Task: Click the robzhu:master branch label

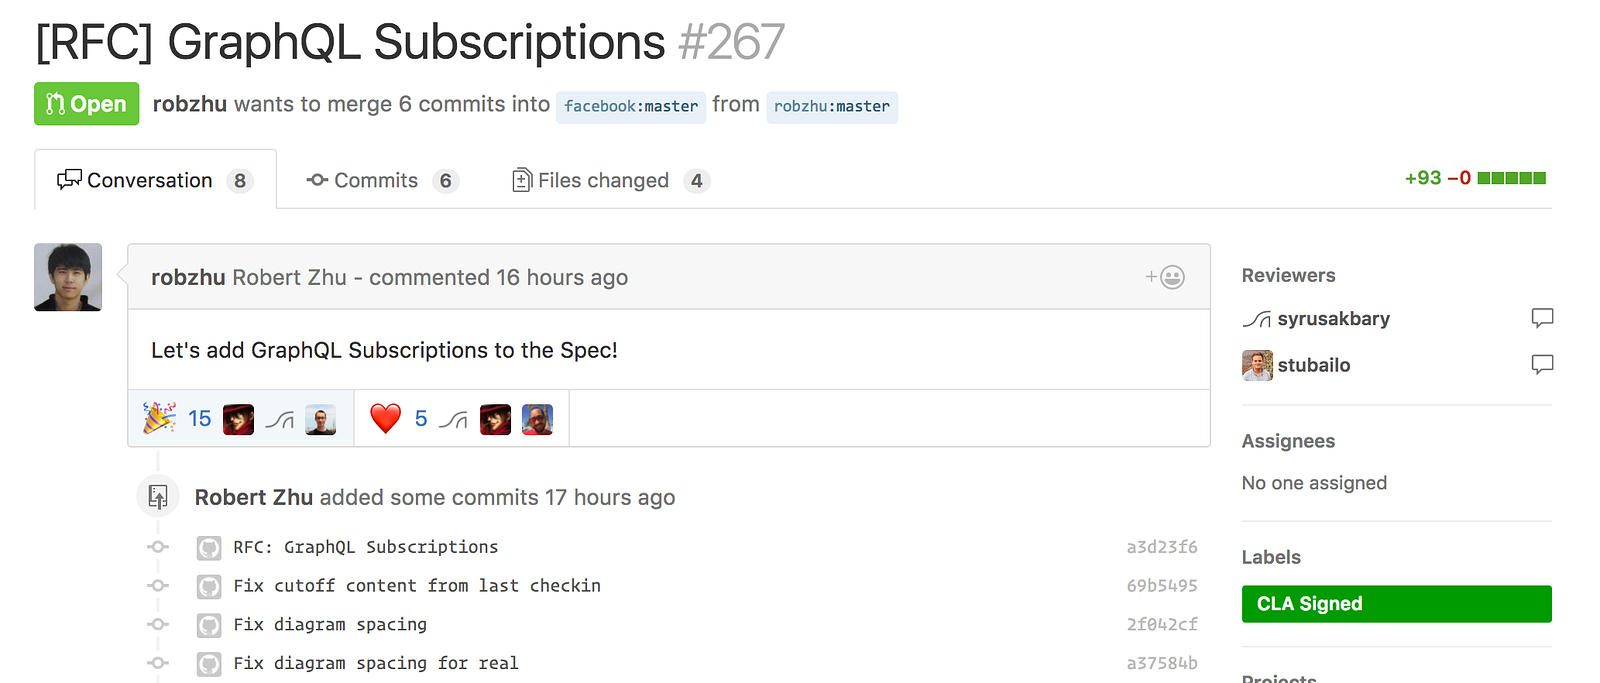Action: (832, 106)
